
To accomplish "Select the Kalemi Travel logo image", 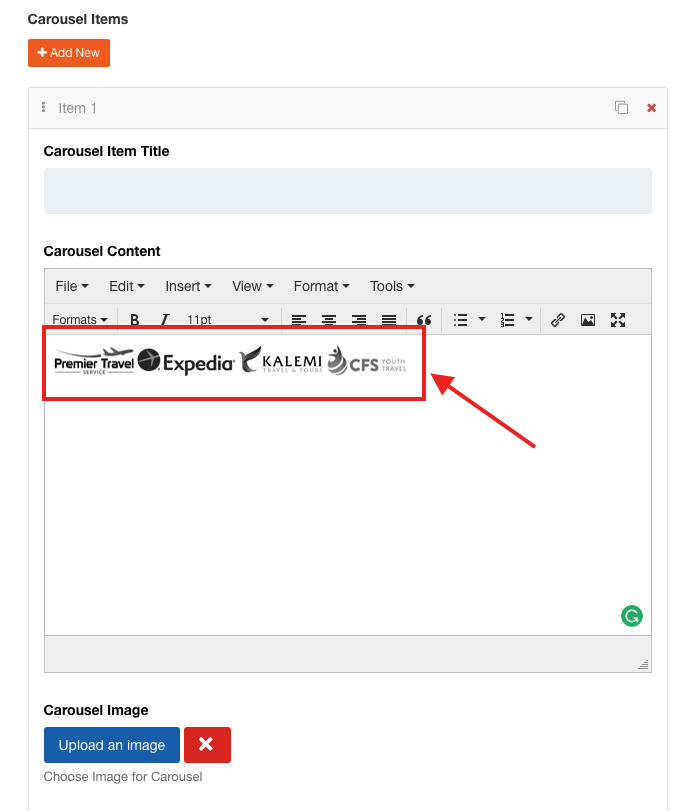I will click(281, 360).
